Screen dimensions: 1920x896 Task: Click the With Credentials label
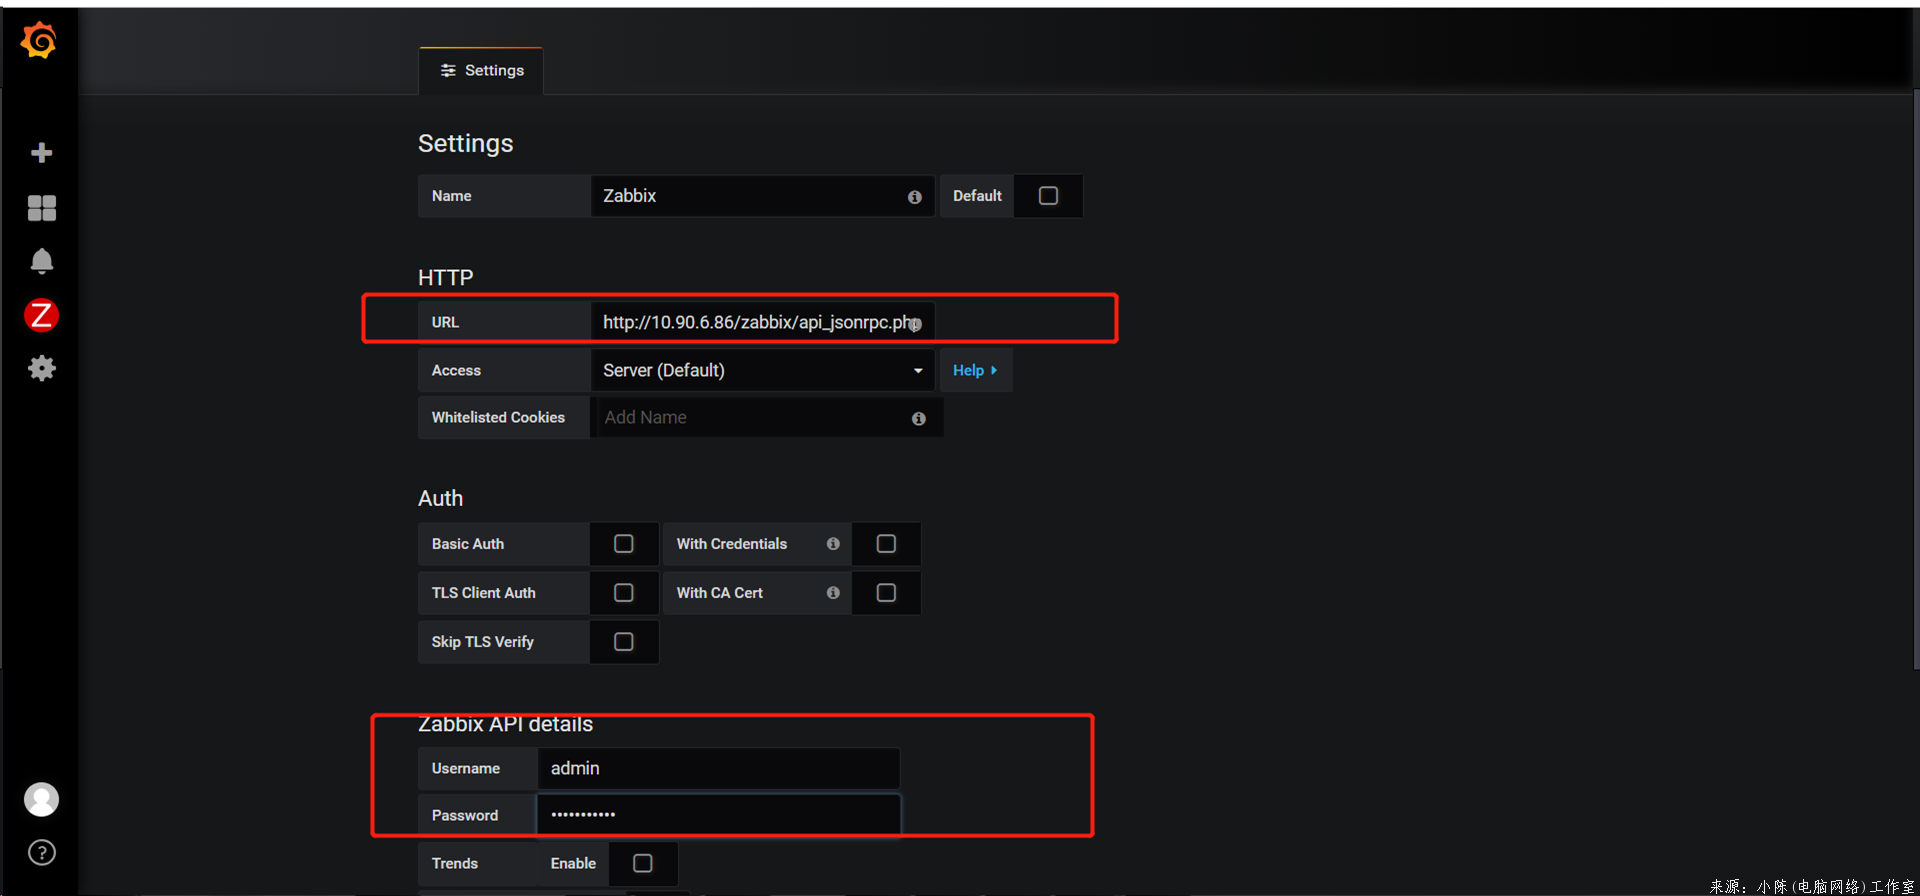pyautogui.click(x=732, y=544)
